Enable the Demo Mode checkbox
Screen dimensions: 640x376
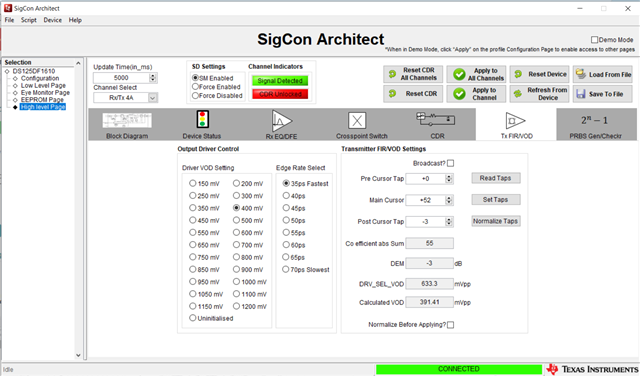[594, 40]
